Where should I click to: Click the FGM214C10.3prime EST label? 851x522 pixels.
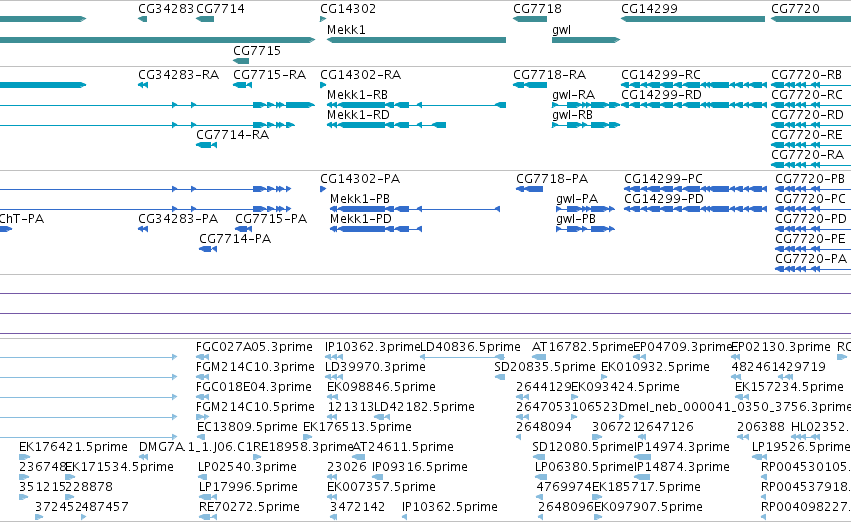(255, 367)
